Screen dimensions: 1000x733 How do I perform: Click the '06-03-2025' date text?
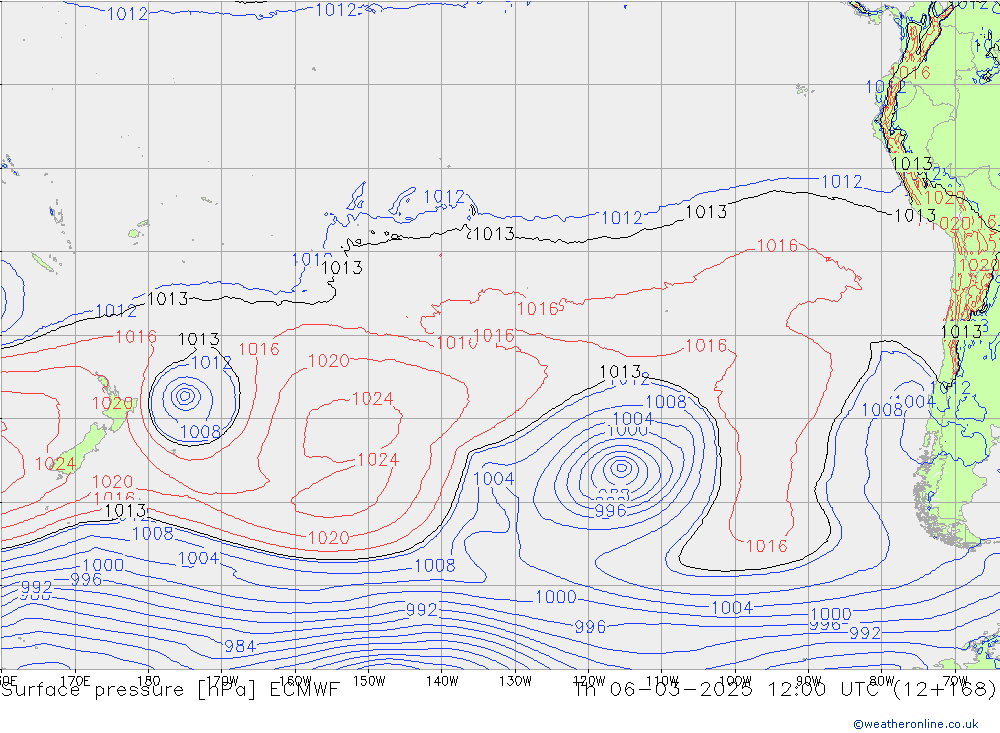click(680, 690)
